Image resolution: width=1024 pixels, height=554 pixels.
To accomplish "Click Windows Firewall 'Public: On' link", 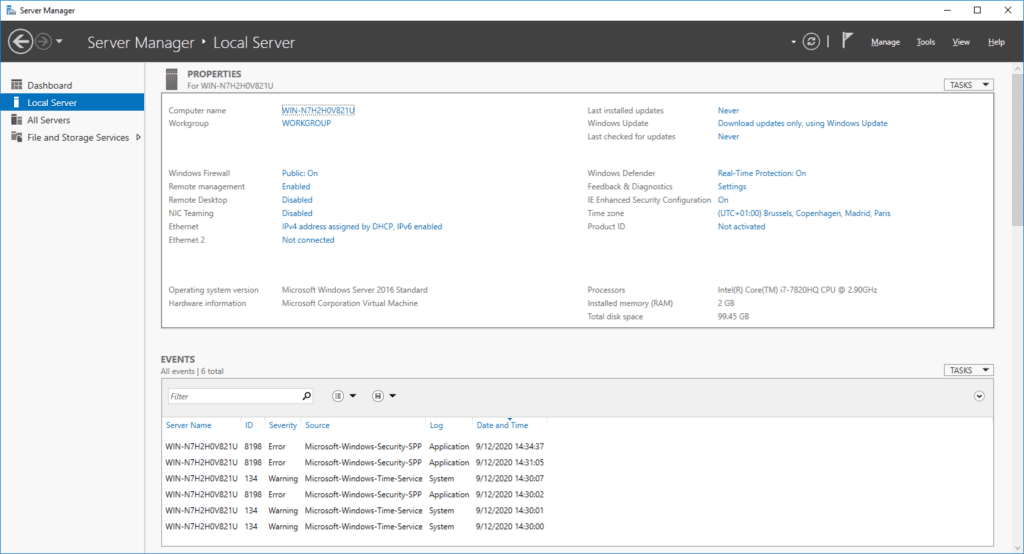I will pyautogui.click(x=300, y=173).
